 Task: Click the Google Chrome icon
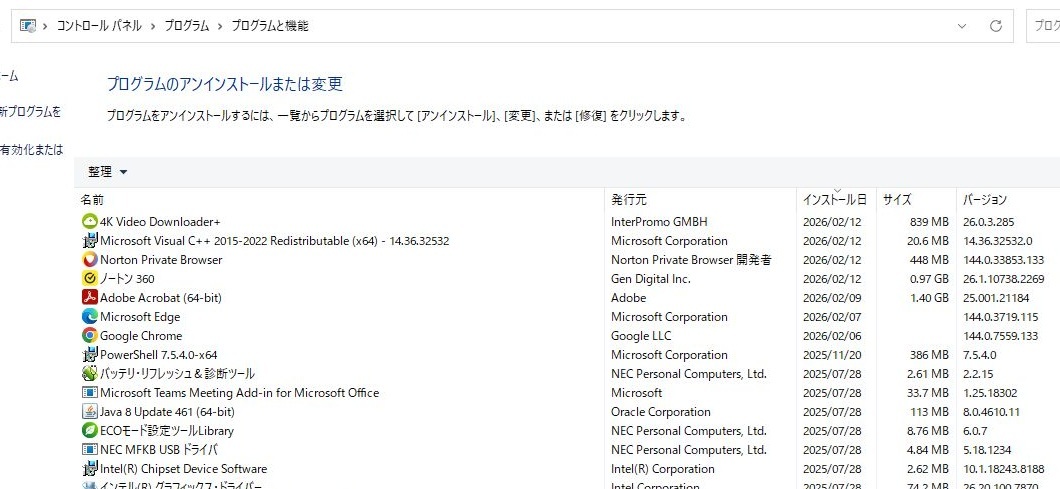[x=90, y=336]
